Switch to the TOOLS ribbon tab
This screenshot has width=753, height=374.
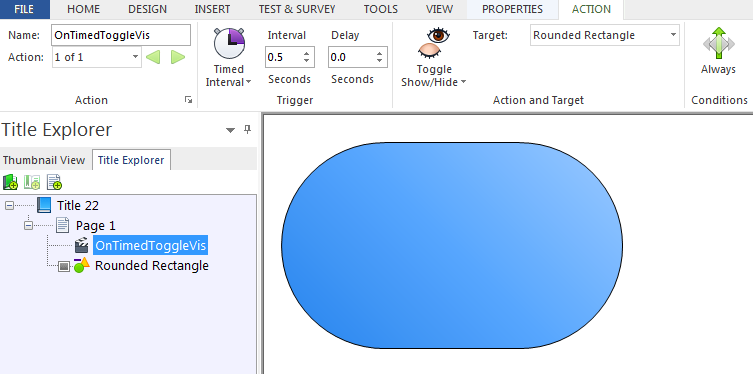coord(381,9)
